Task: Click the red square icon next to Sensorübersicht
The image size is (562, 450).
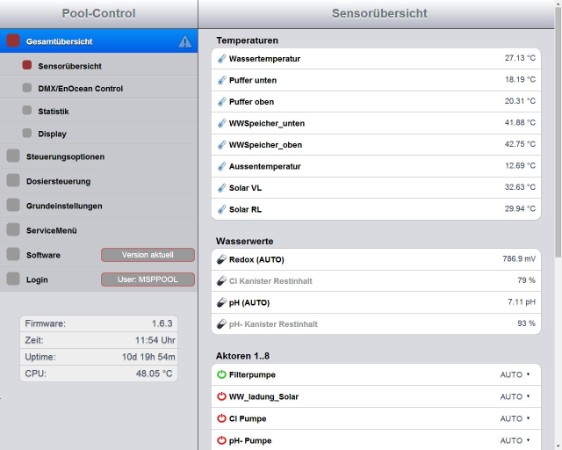Action: (27, 65)
